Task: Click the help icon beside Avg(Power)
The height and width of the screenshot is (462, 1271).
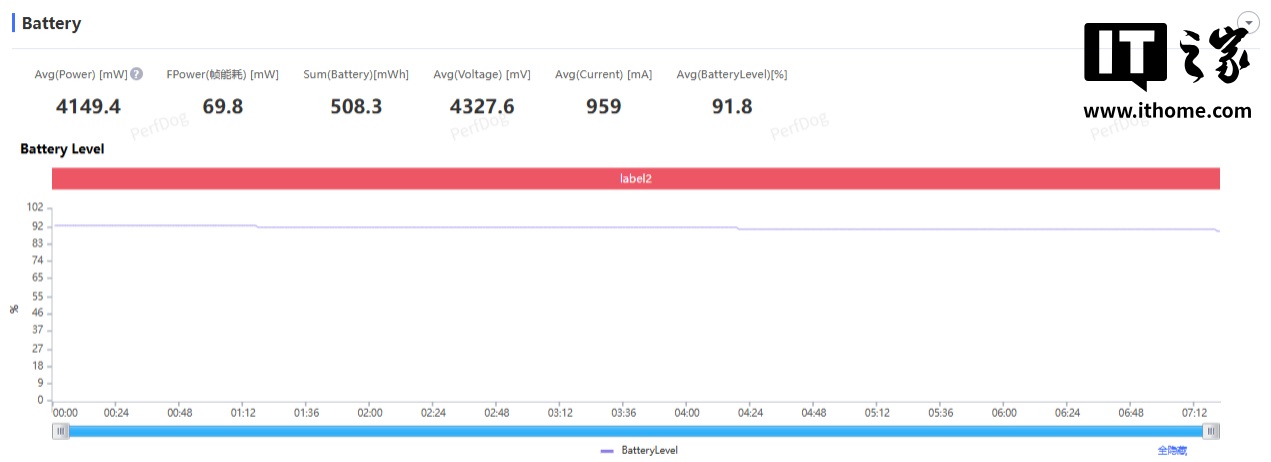Action: pyautogui.click(x=137, y=74)
